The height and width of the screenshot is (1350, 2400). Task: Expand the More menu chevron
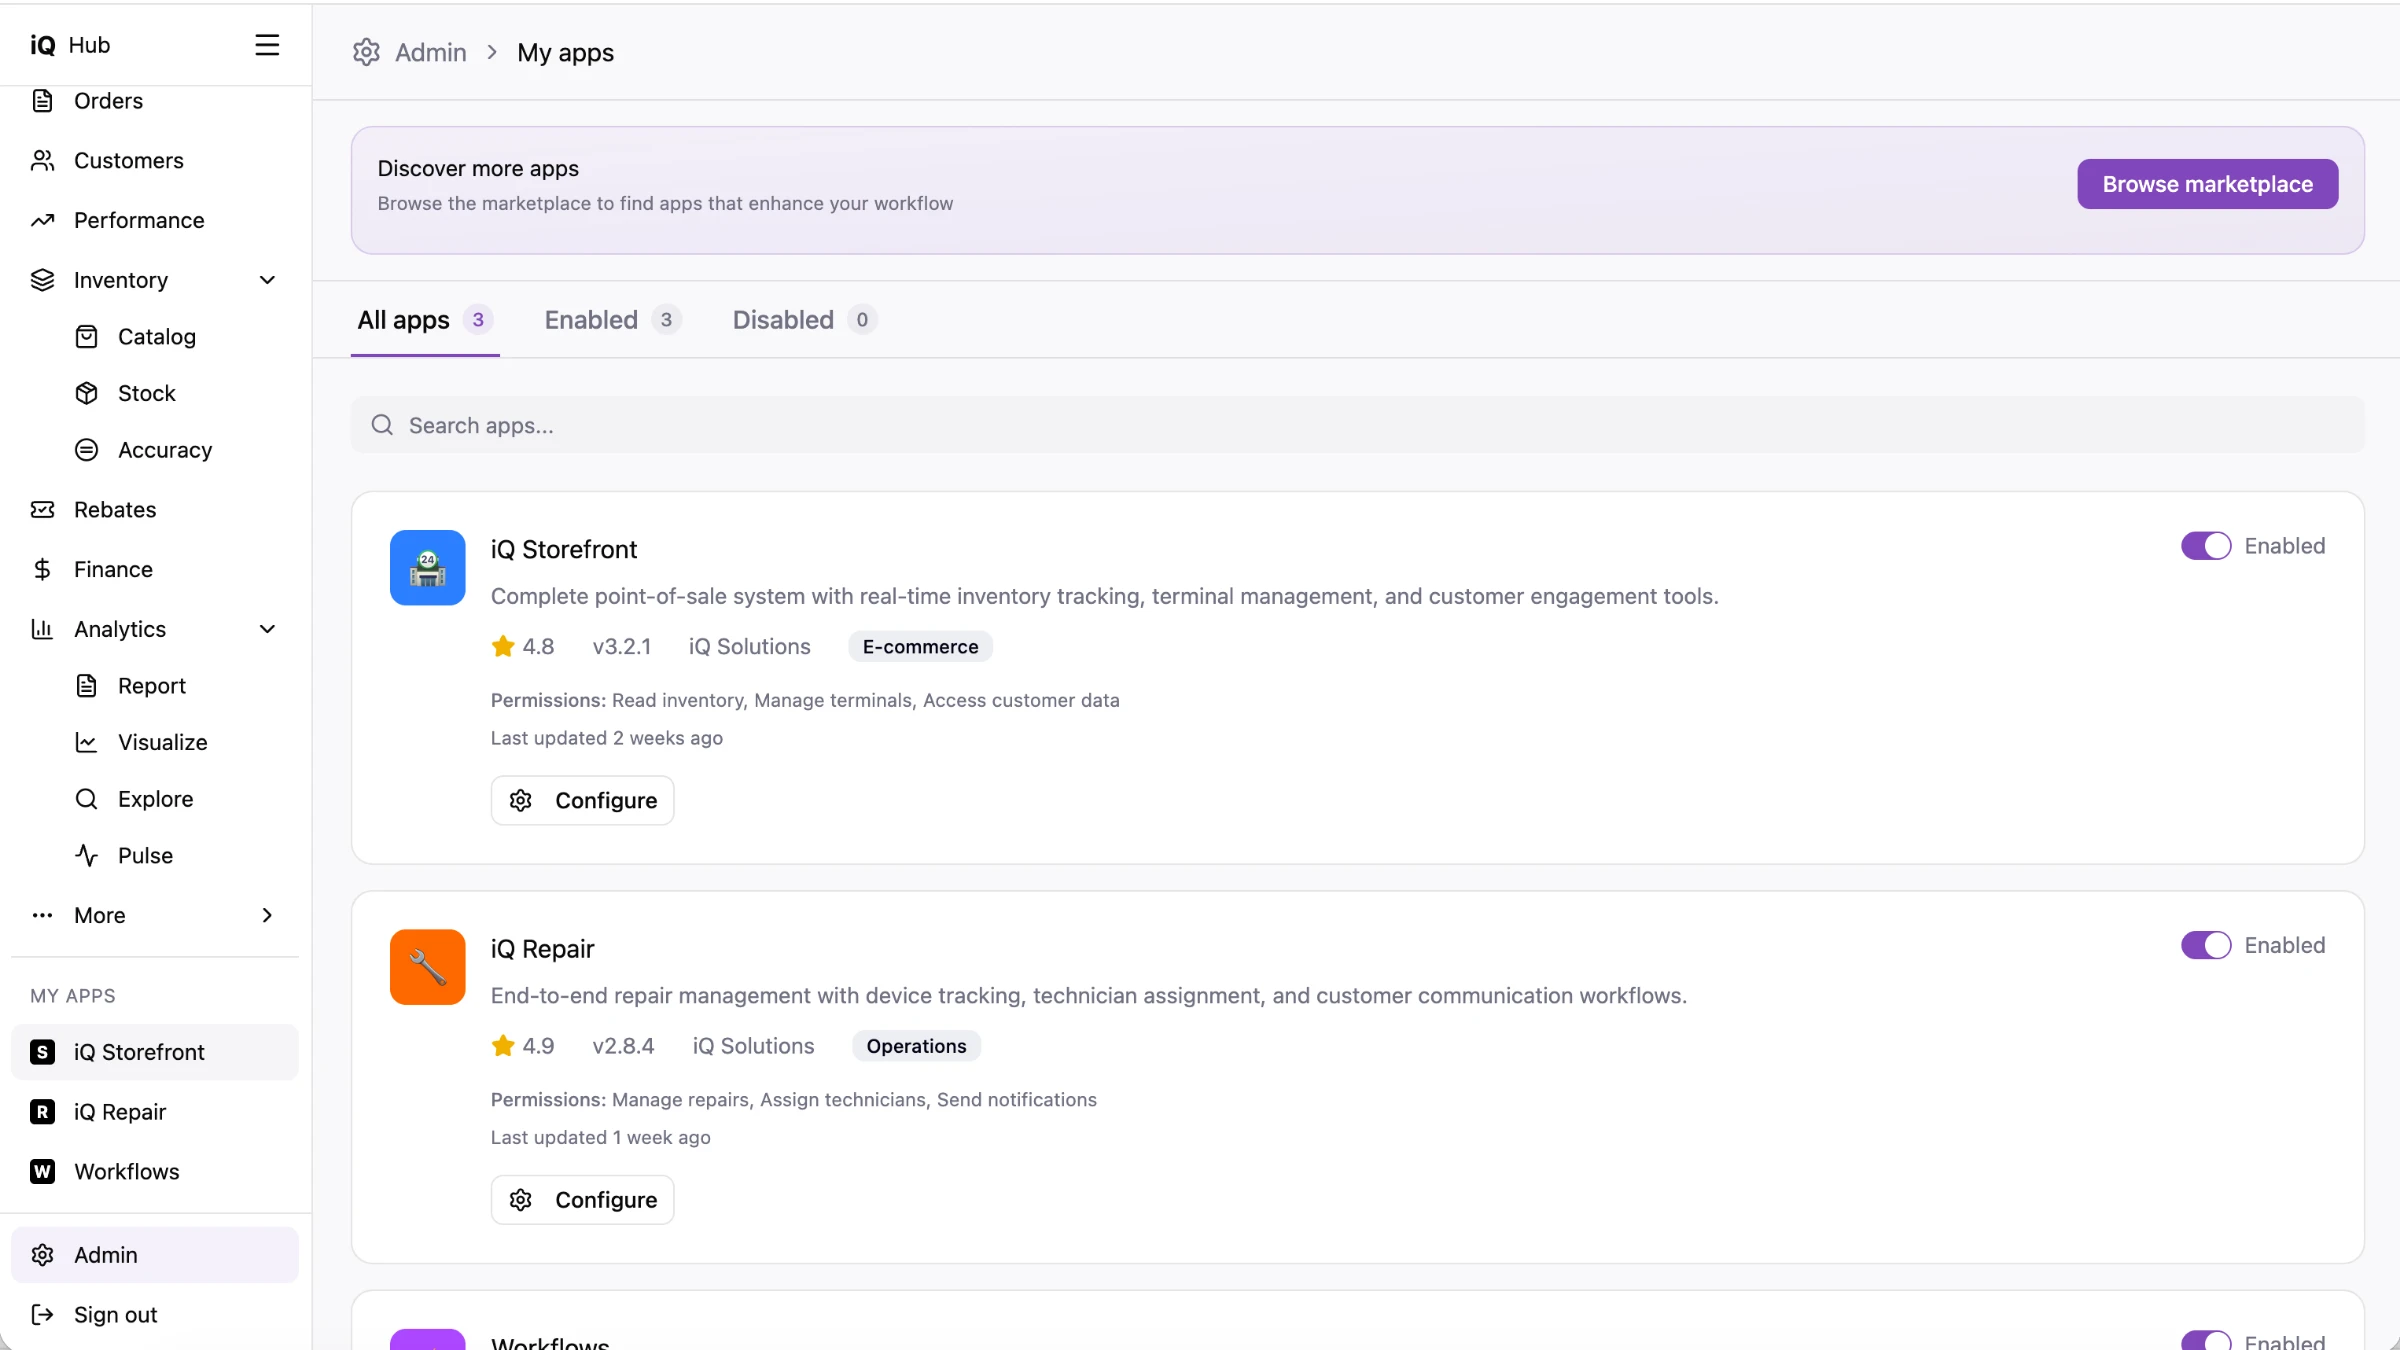pos(267,915)
